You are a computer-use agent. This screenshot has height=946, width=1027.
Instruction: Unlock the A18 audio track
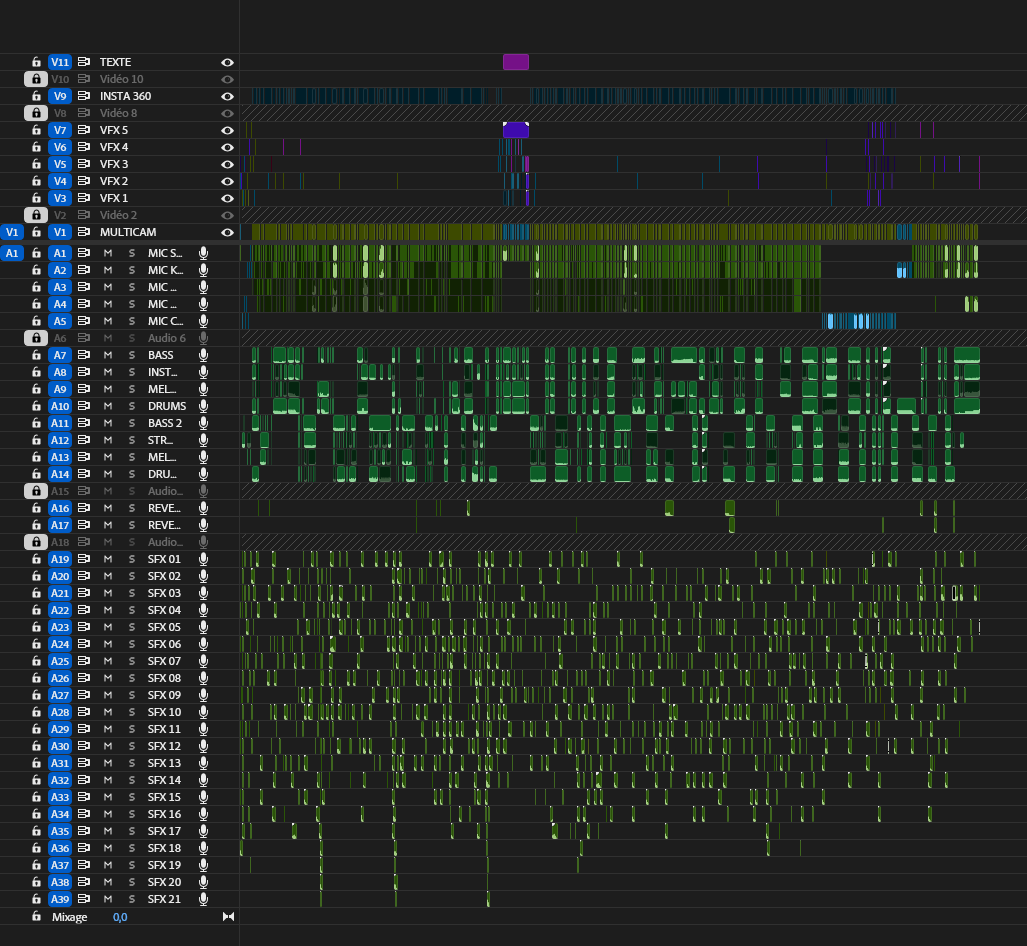coord(36,542)
